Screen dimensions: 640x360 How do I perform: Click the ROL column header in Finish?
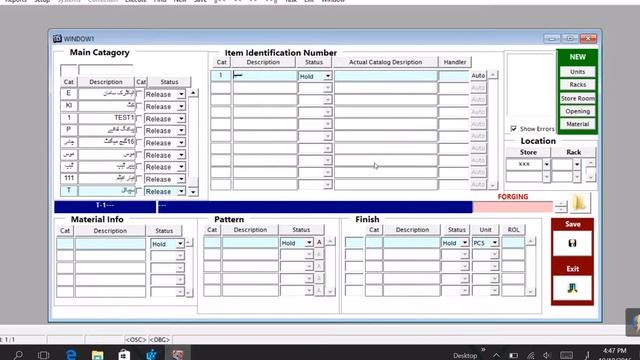click(513, 230)
